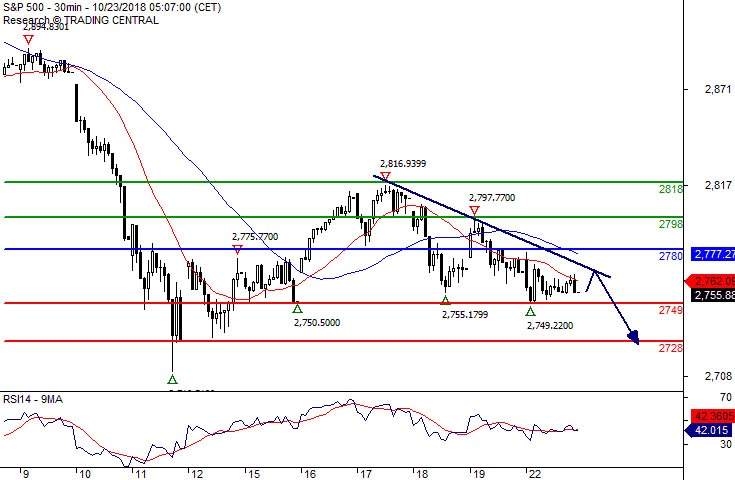735x480 pixels.
Task: Click date label 10 on the time axis
Action: (x=85, y=474)
